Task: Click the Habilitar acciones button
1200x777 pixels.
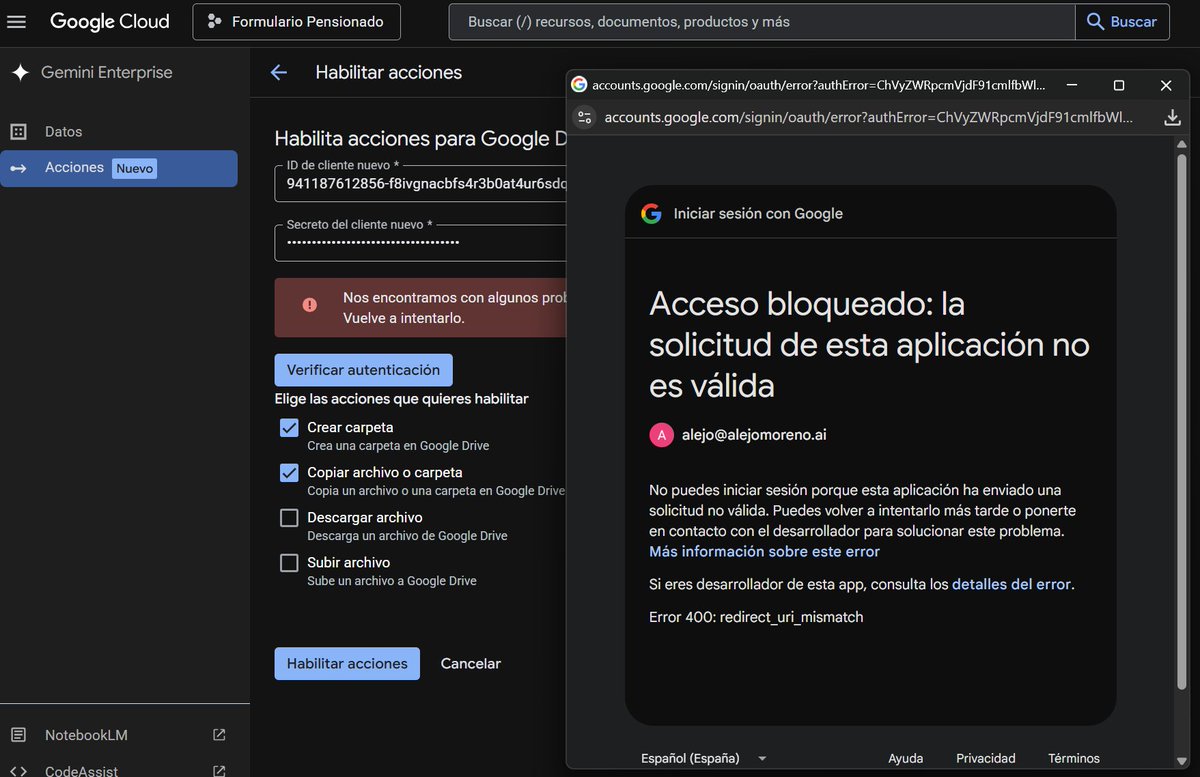Action: [x=347, y=664]
